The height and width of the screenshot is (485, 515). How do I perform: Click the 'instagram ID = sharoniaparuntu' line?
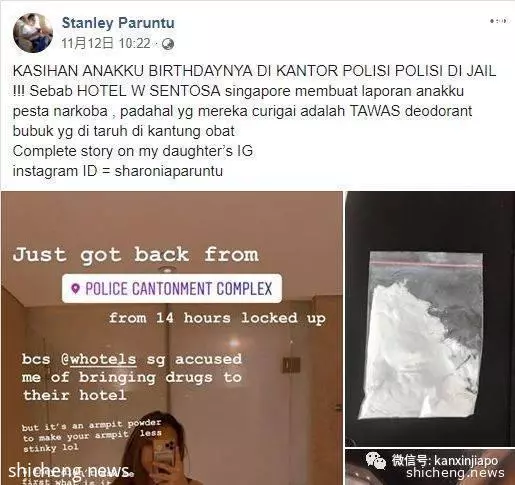(x=118, y=171)
